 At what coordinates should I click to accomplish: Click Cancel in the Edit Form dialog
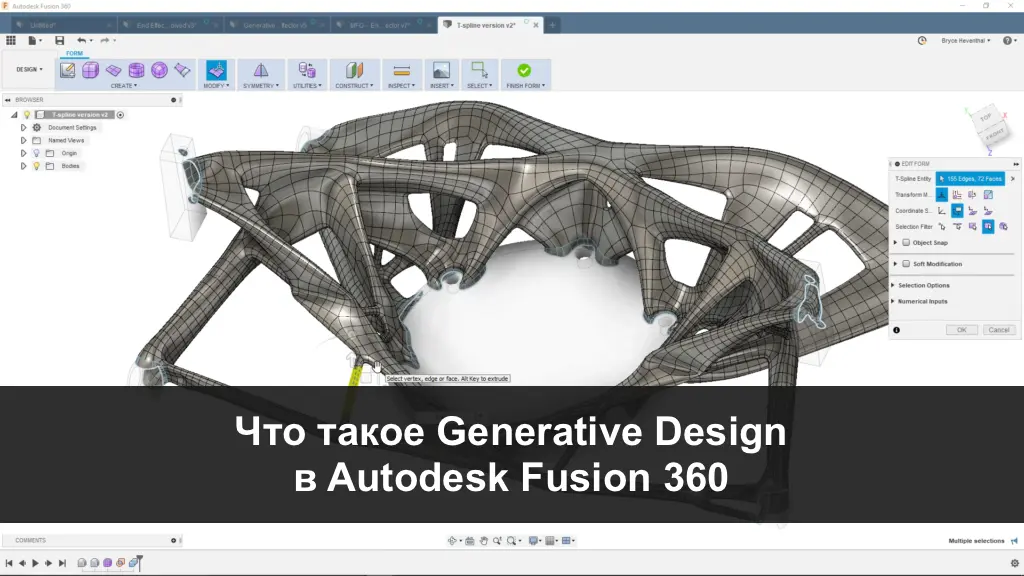click(998, 330)
